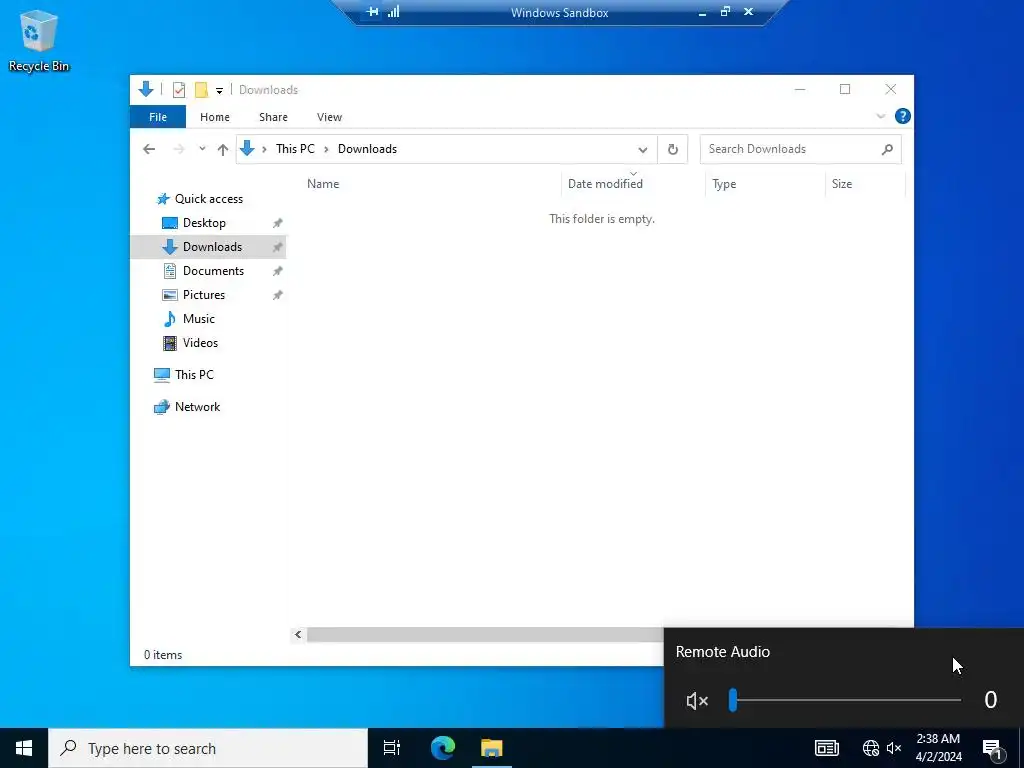The image size is (1024, 768).
Task: Click the New folder quick access toolbar icon
Action: pyautogui.click(x=201, y=90)
